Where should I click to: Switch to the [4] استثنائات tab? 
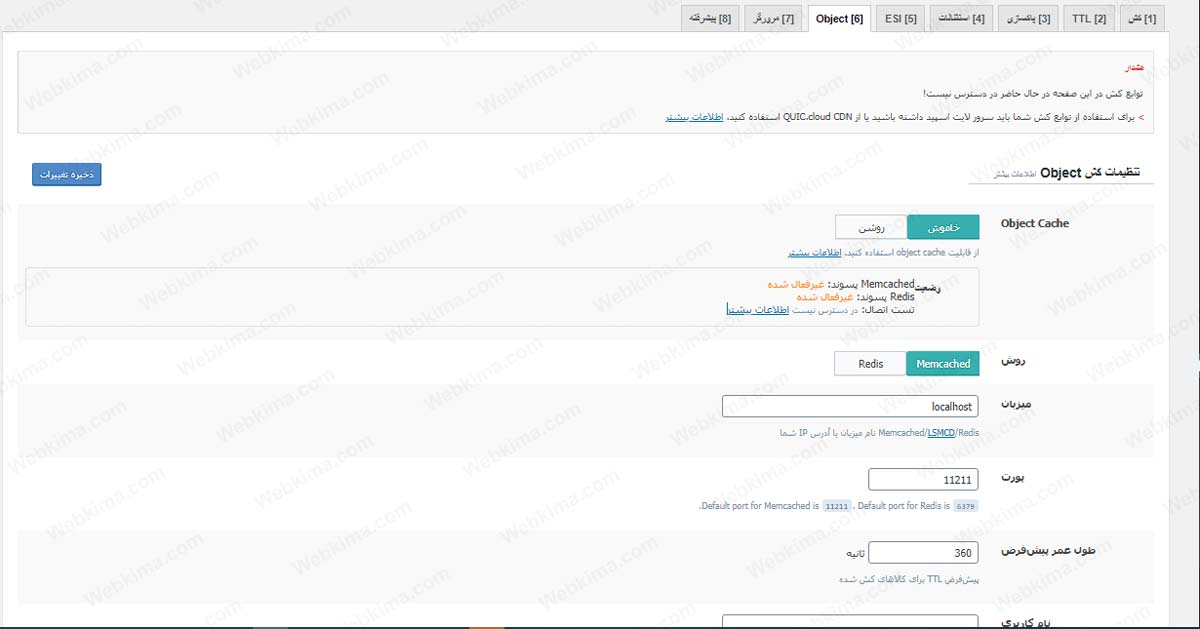pyautogui.click(x=961, y=19)
